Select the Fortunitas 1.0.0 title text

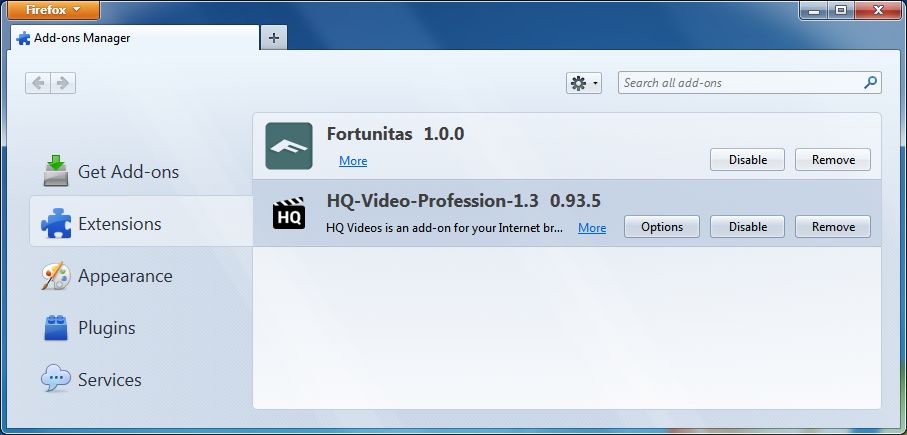click(396, 134)
